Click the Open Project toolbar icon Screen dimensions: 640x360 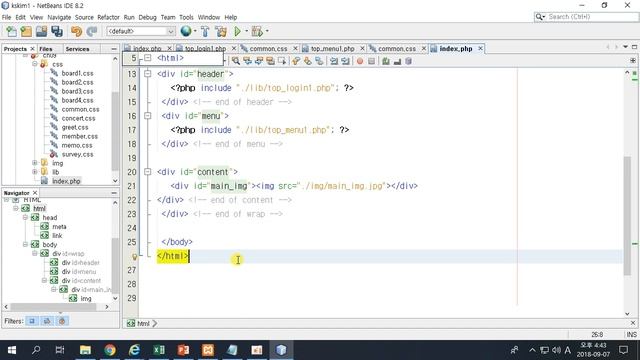[x=41, y=31]
